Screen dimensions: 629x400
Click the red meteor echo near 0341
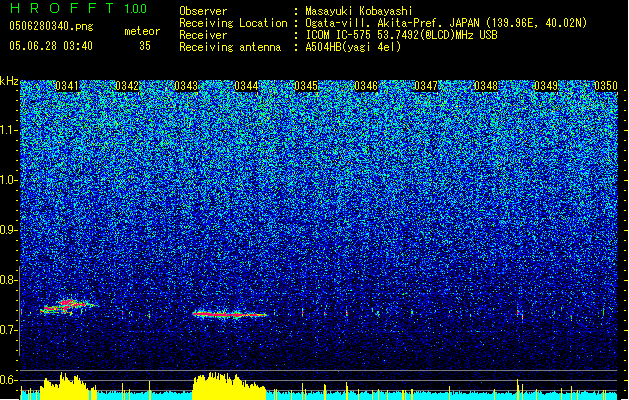(x=68, y=307)
